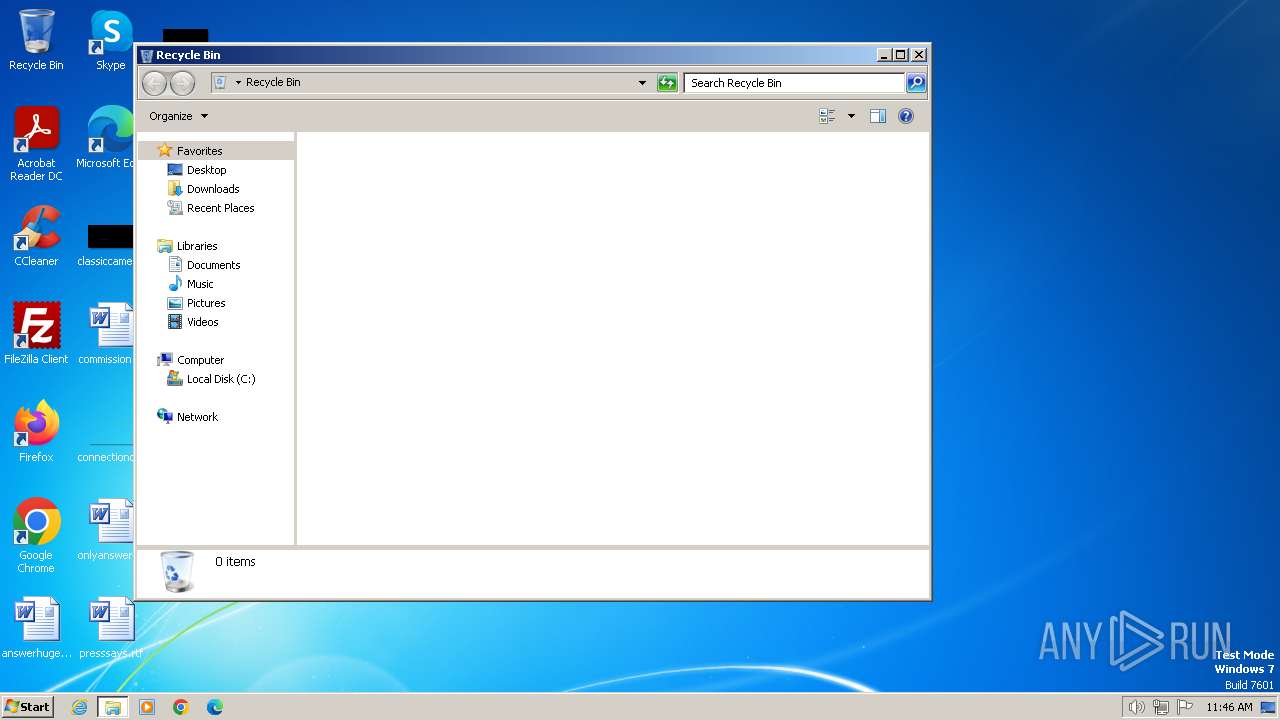
Task: Expand the address bar history dropdown
Action: [642, 83]
